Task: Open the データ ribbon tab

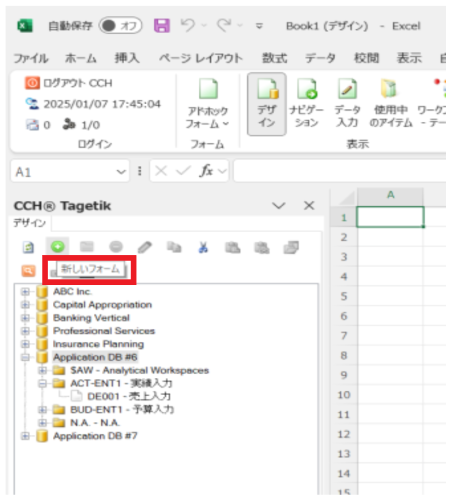Action: tap(320, 58)
